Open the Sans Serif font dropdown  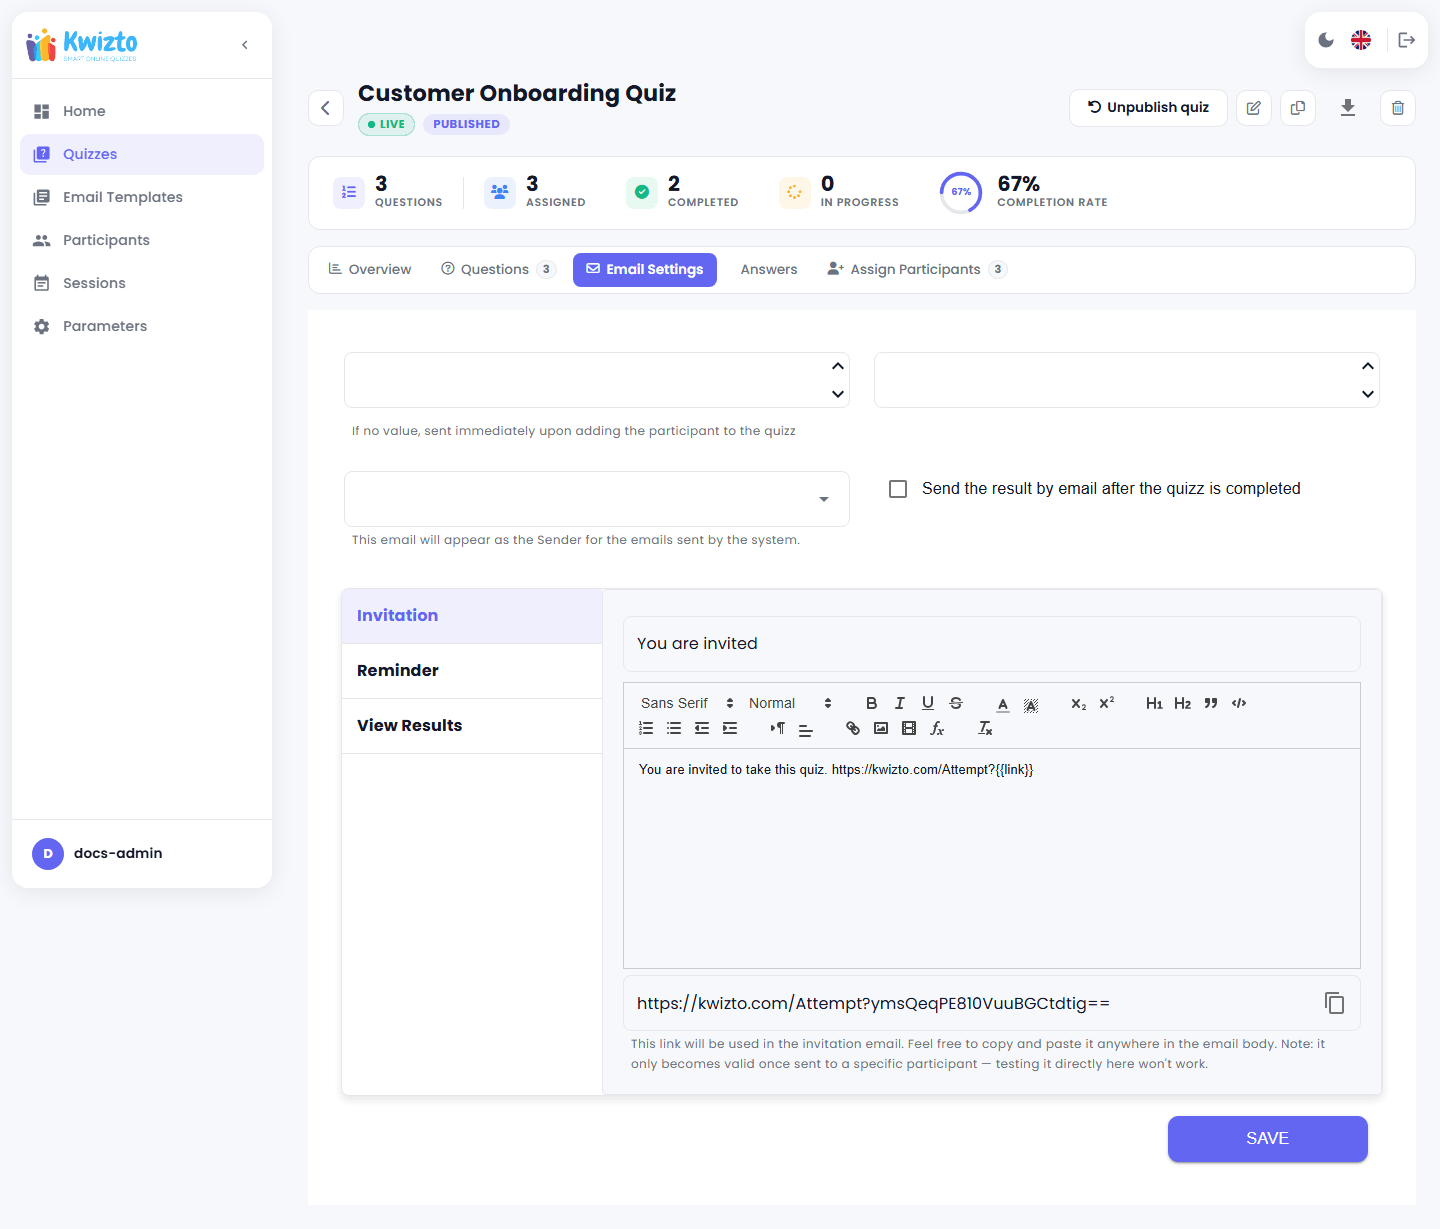tap(687, 703)
